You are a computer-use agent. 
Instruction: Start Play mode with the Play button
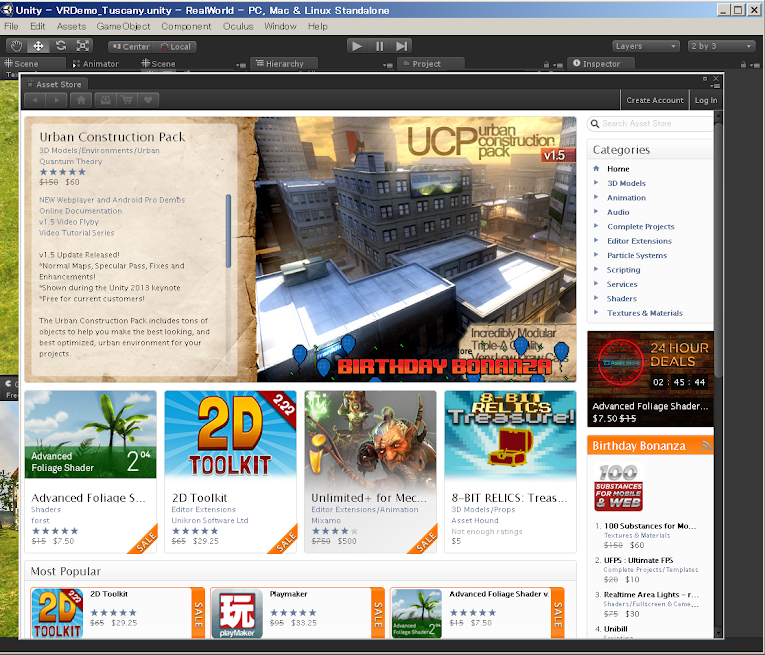click(x=357, y=46)
